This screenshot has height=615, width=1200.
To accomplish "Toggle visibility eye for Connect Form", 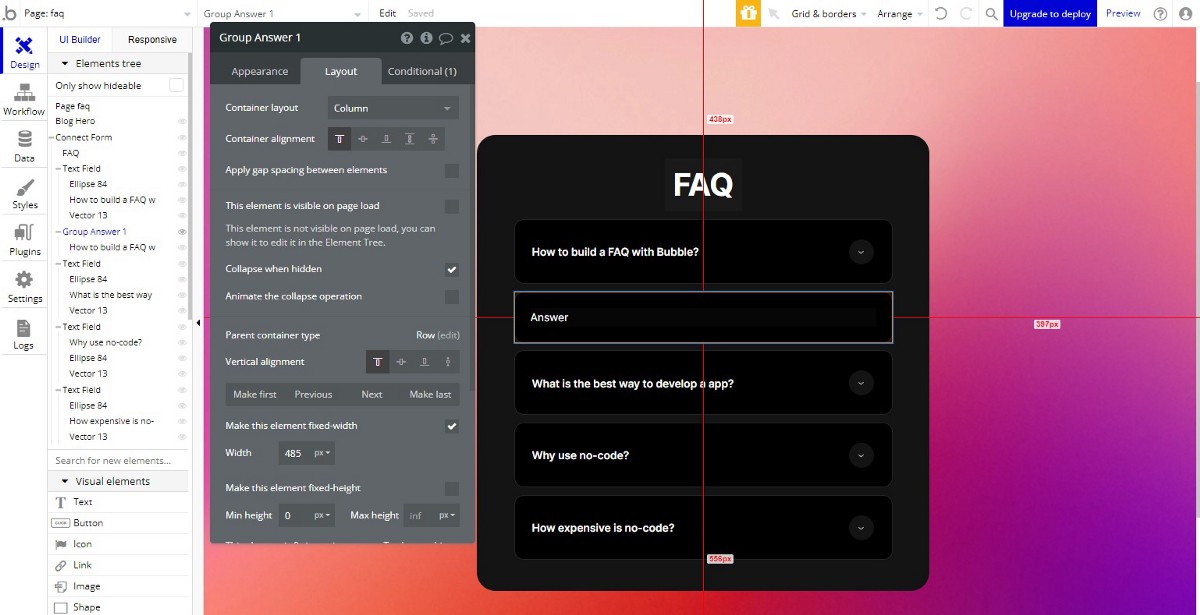I will (x=182, y=138).
